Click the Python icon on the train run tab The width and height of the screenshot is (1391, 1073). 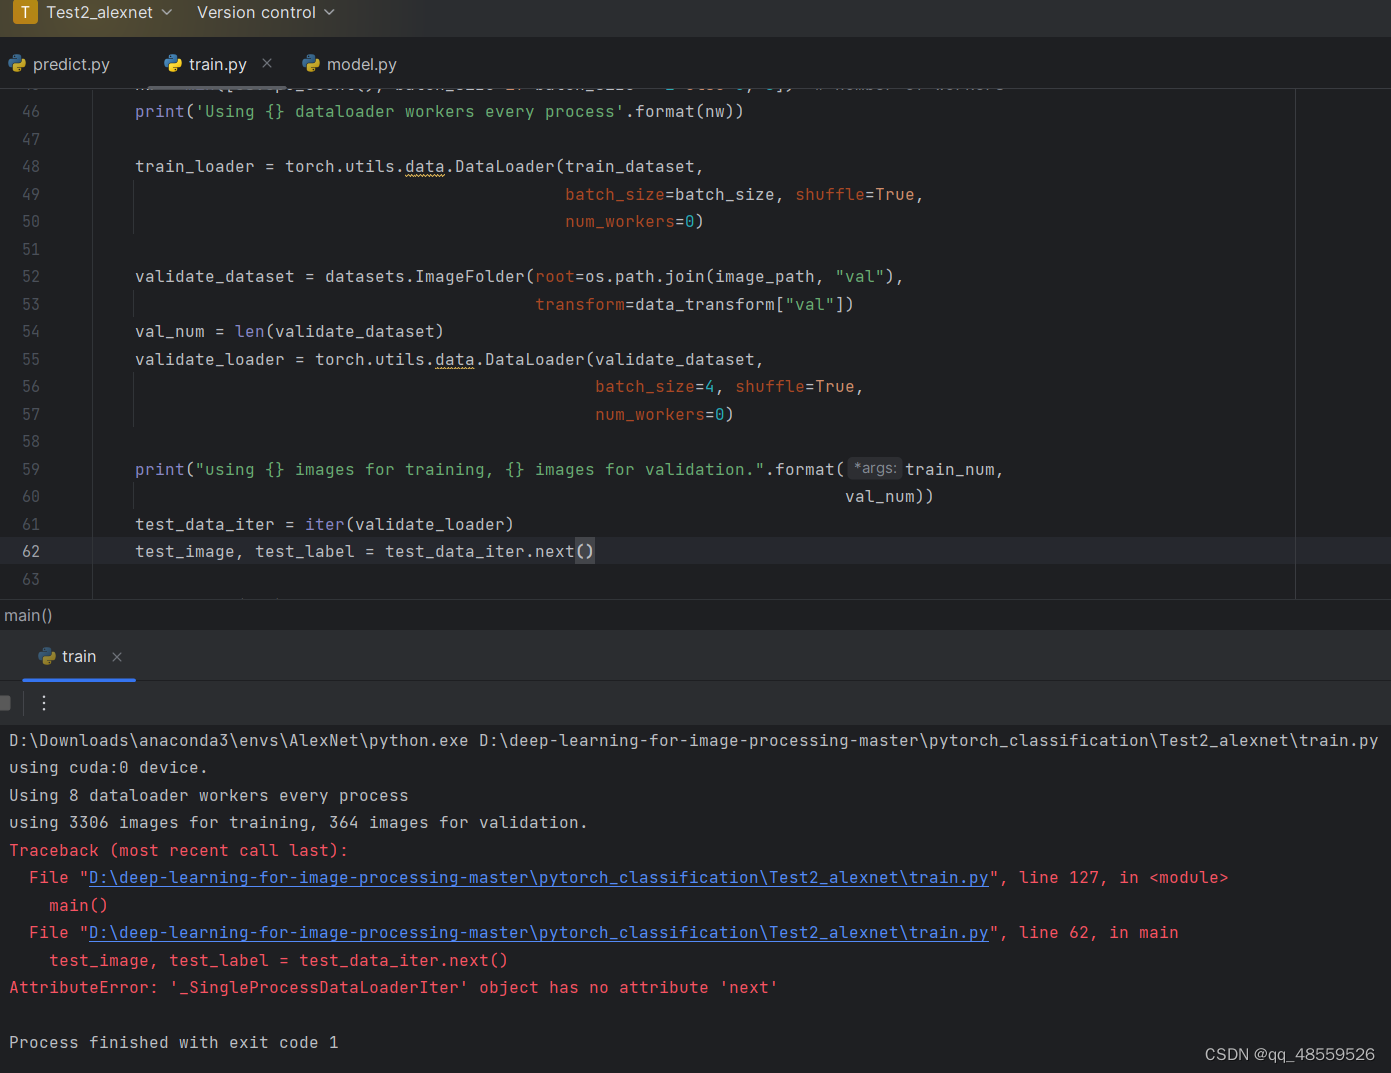click(x=47, y=656)
